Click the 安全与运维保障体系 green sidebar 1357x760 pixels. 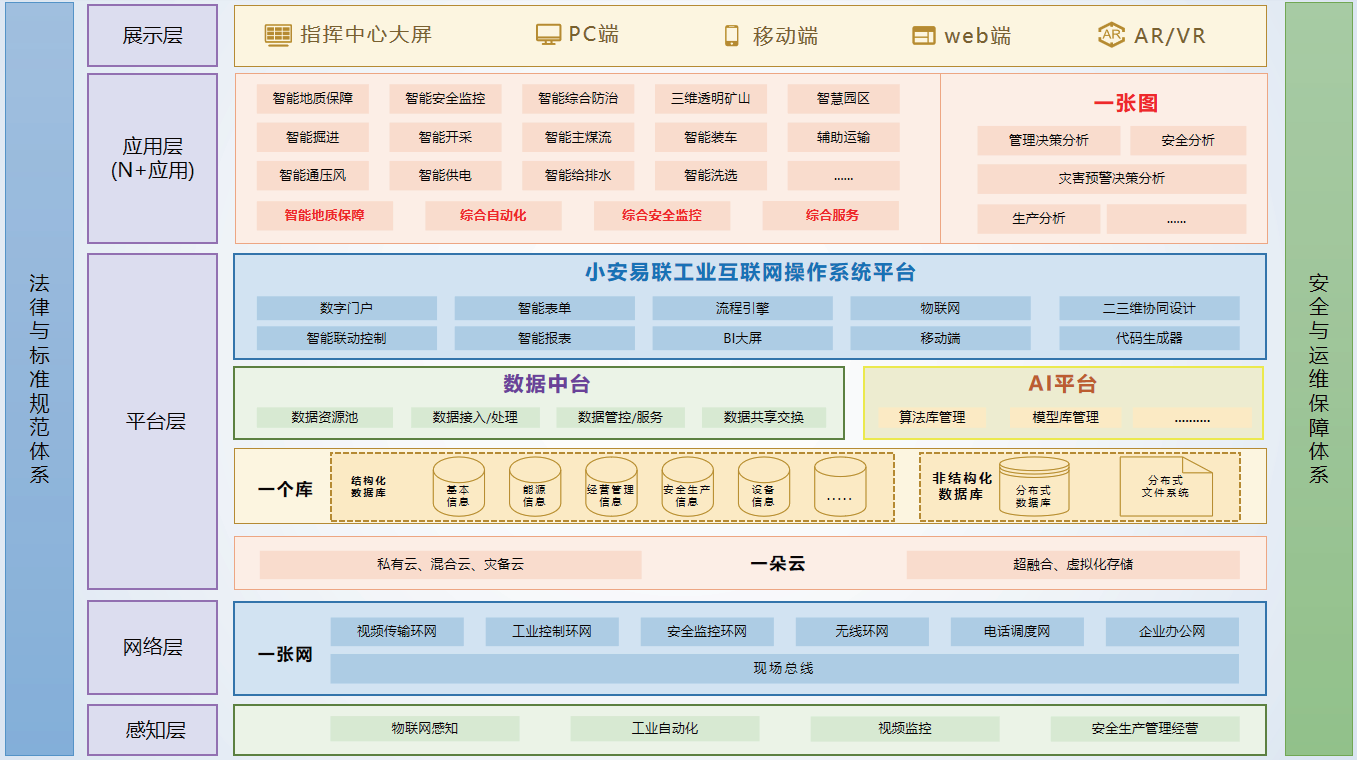click(x=1318, y=379)
